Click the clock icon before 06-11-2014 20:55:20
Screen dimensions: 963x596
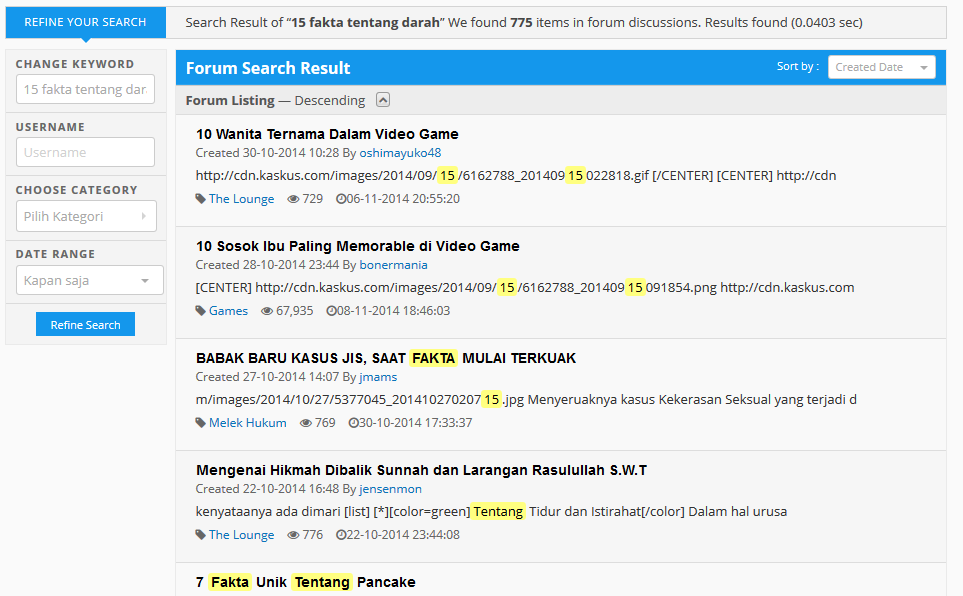(x=341, y=199)
